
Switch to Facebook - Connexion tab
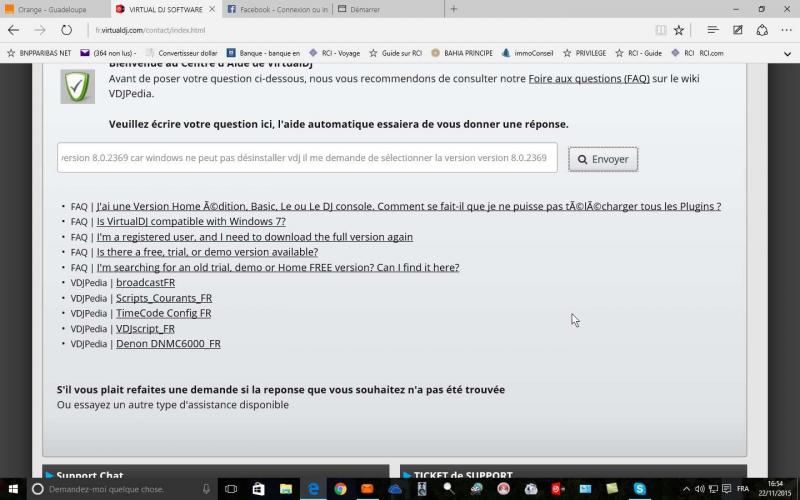[277, 9]
